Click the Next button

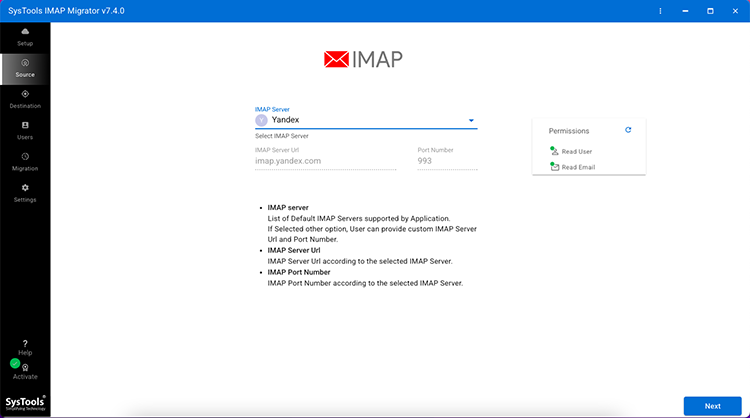(x=712, y=406)
